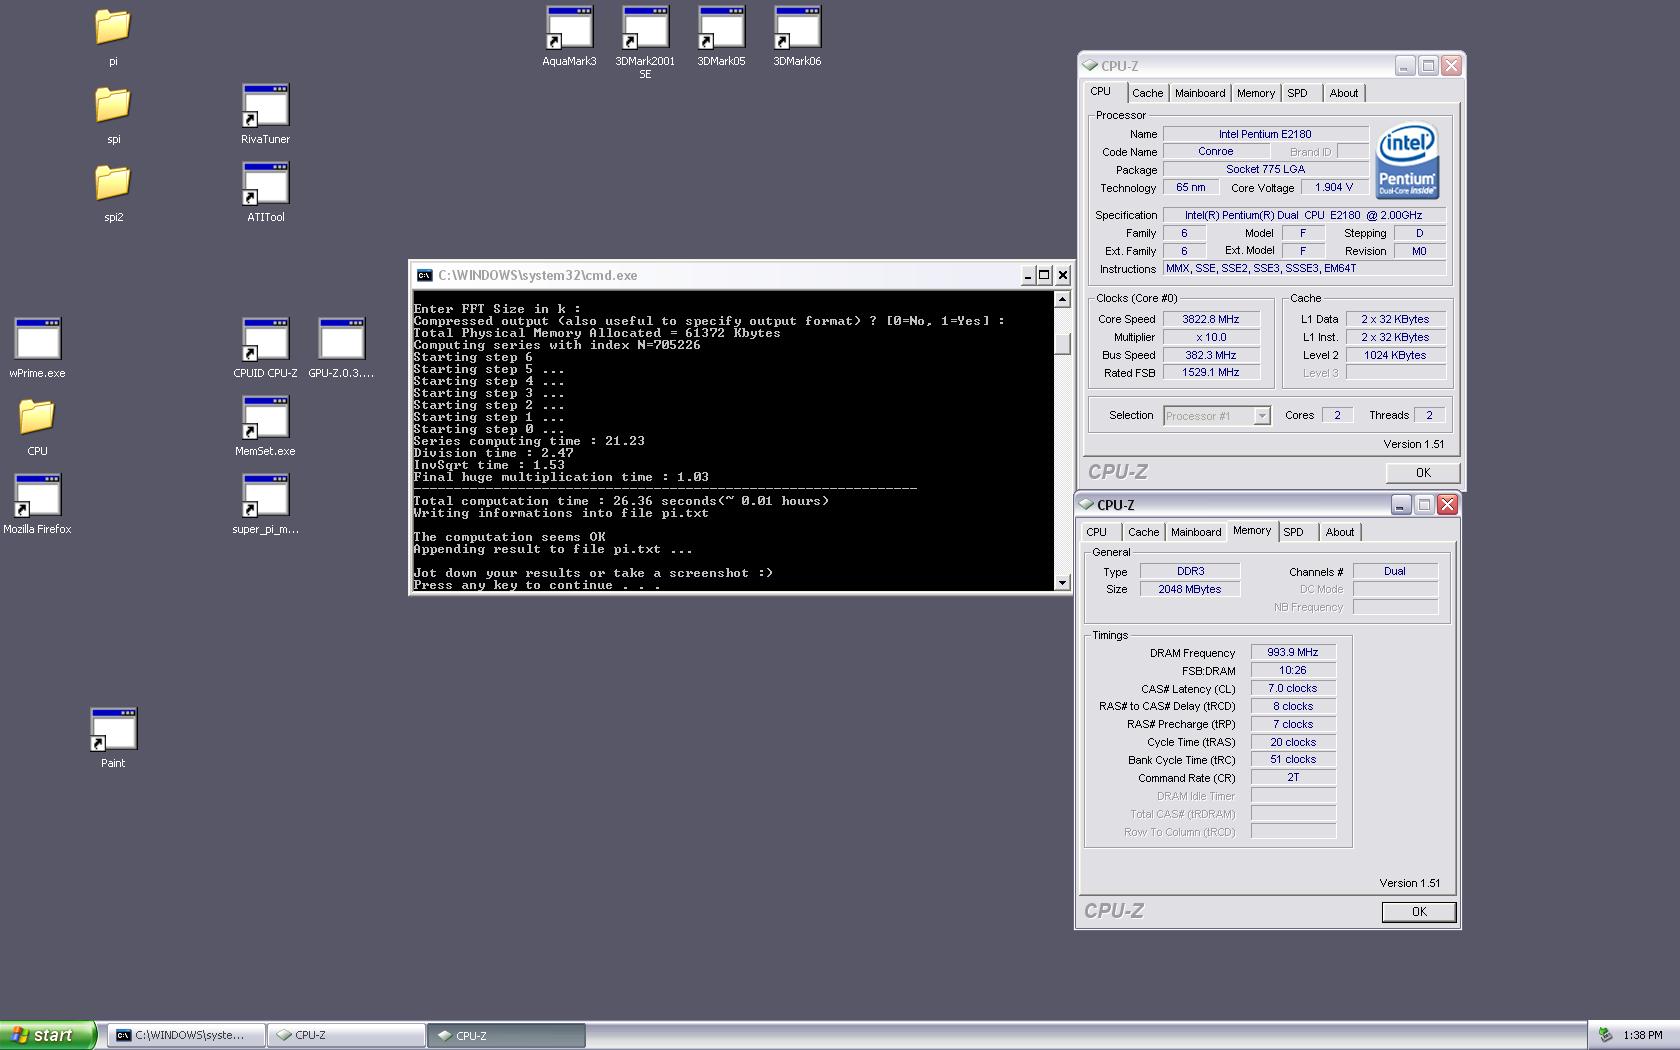Open the Windows start button
Image resolution: width=1680 pixels, height=1050 pixels.
coord(48,1035)
